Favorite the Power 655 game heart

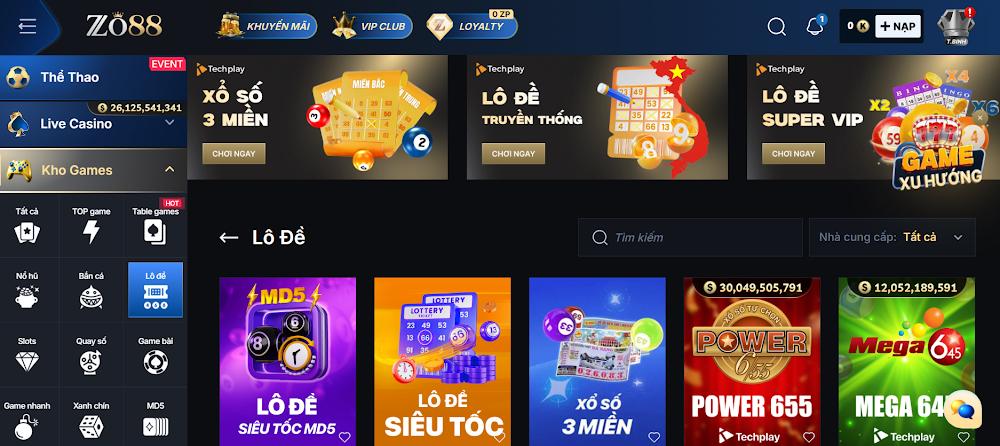tap(809, 437)
